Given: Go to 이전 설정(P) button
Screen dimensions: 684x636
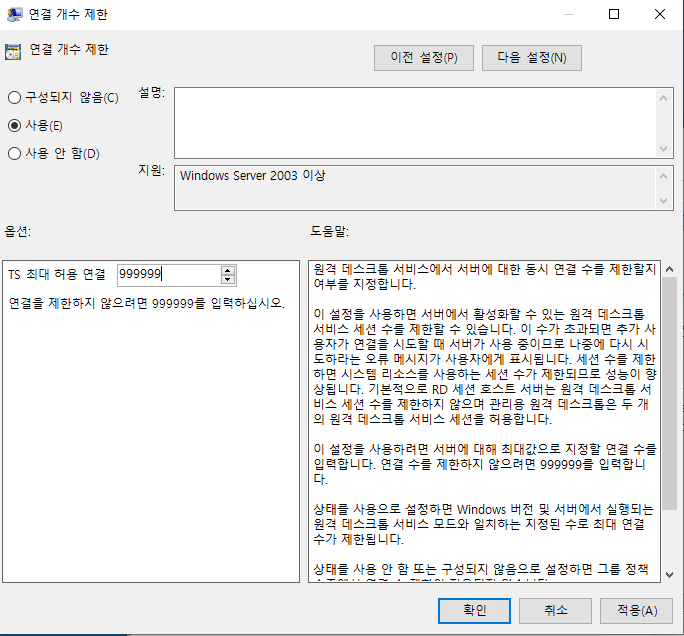Looking at the screenshot, I should [x=424, y=58].
